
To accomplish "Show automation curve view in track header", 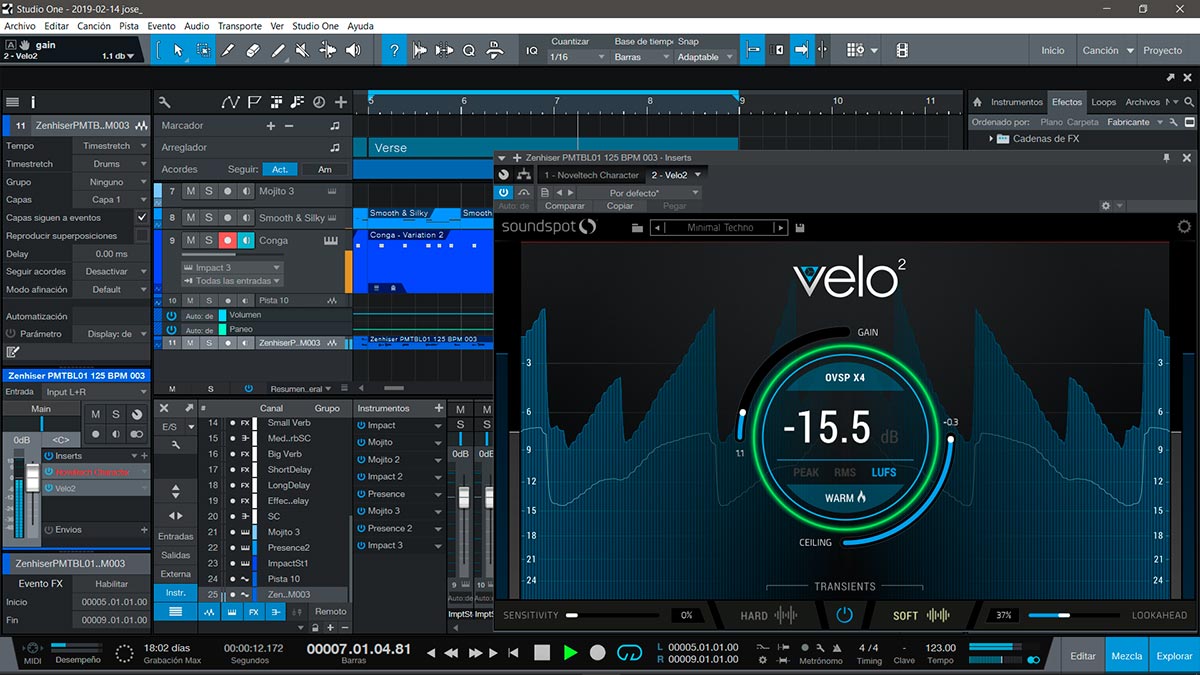I will [231, 102].
